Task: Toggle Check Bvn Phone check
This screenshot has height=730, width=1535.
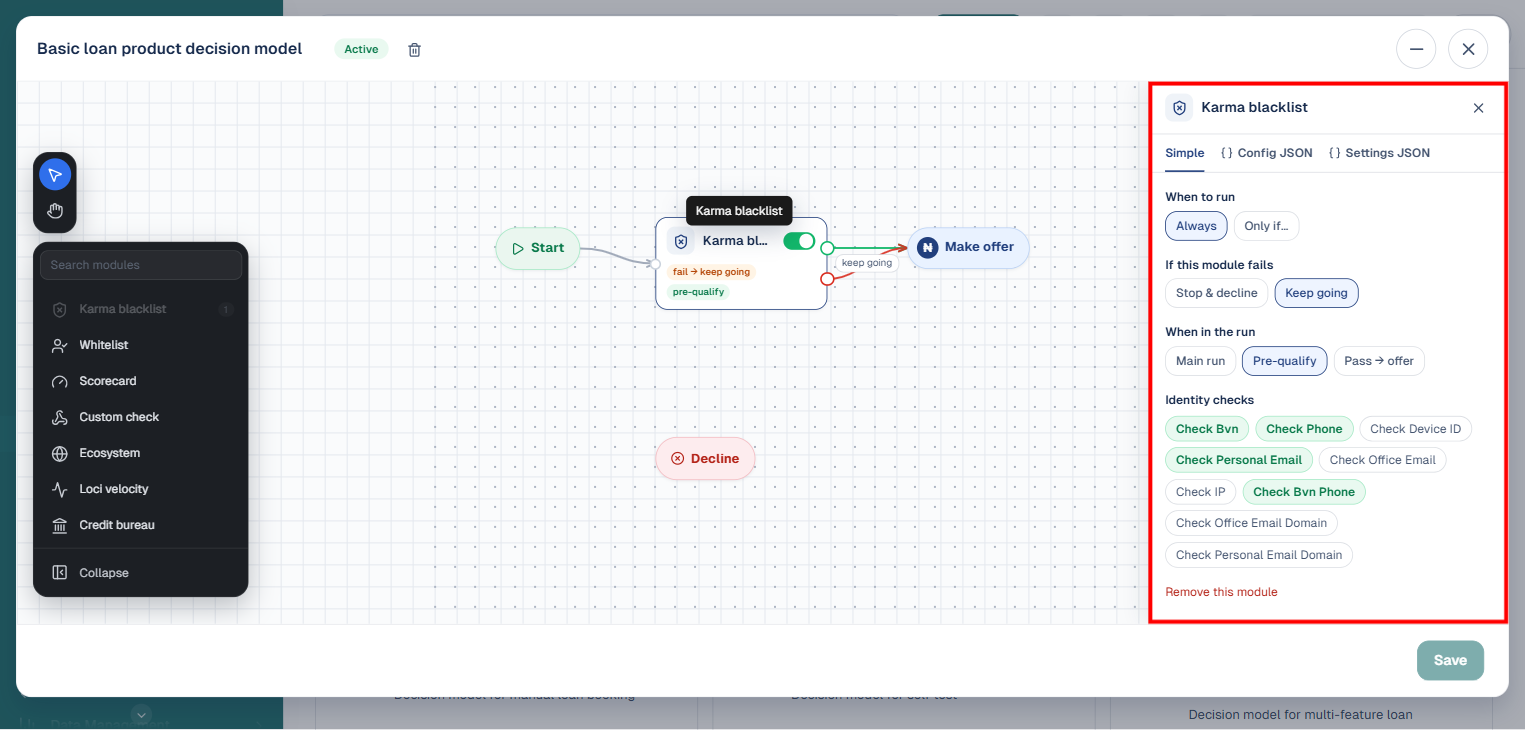Action: (1304, 492)
